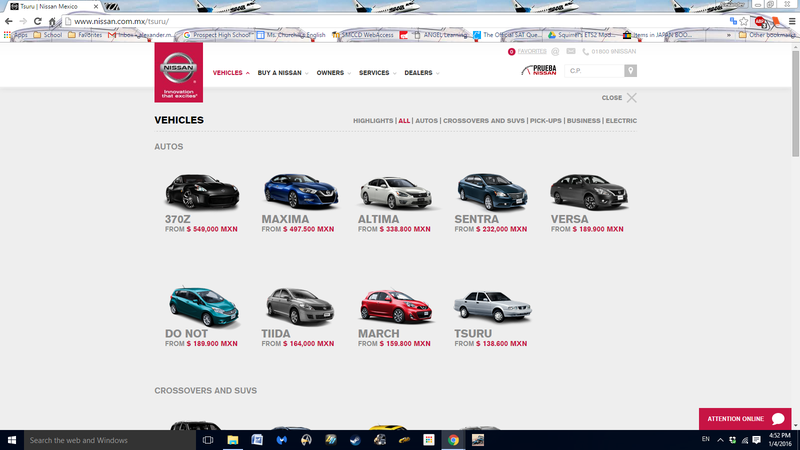Click the page vertical scrollbar thumb
Screen dimensions: 800x450
pyautogui.click(x=795, y=104)
